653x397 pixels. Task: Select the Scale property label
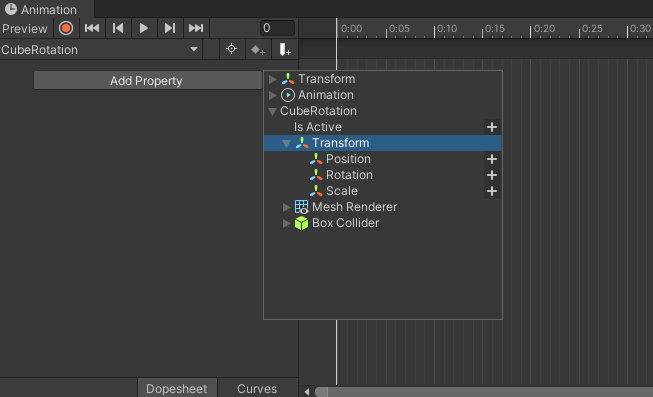tap(342, 191)
